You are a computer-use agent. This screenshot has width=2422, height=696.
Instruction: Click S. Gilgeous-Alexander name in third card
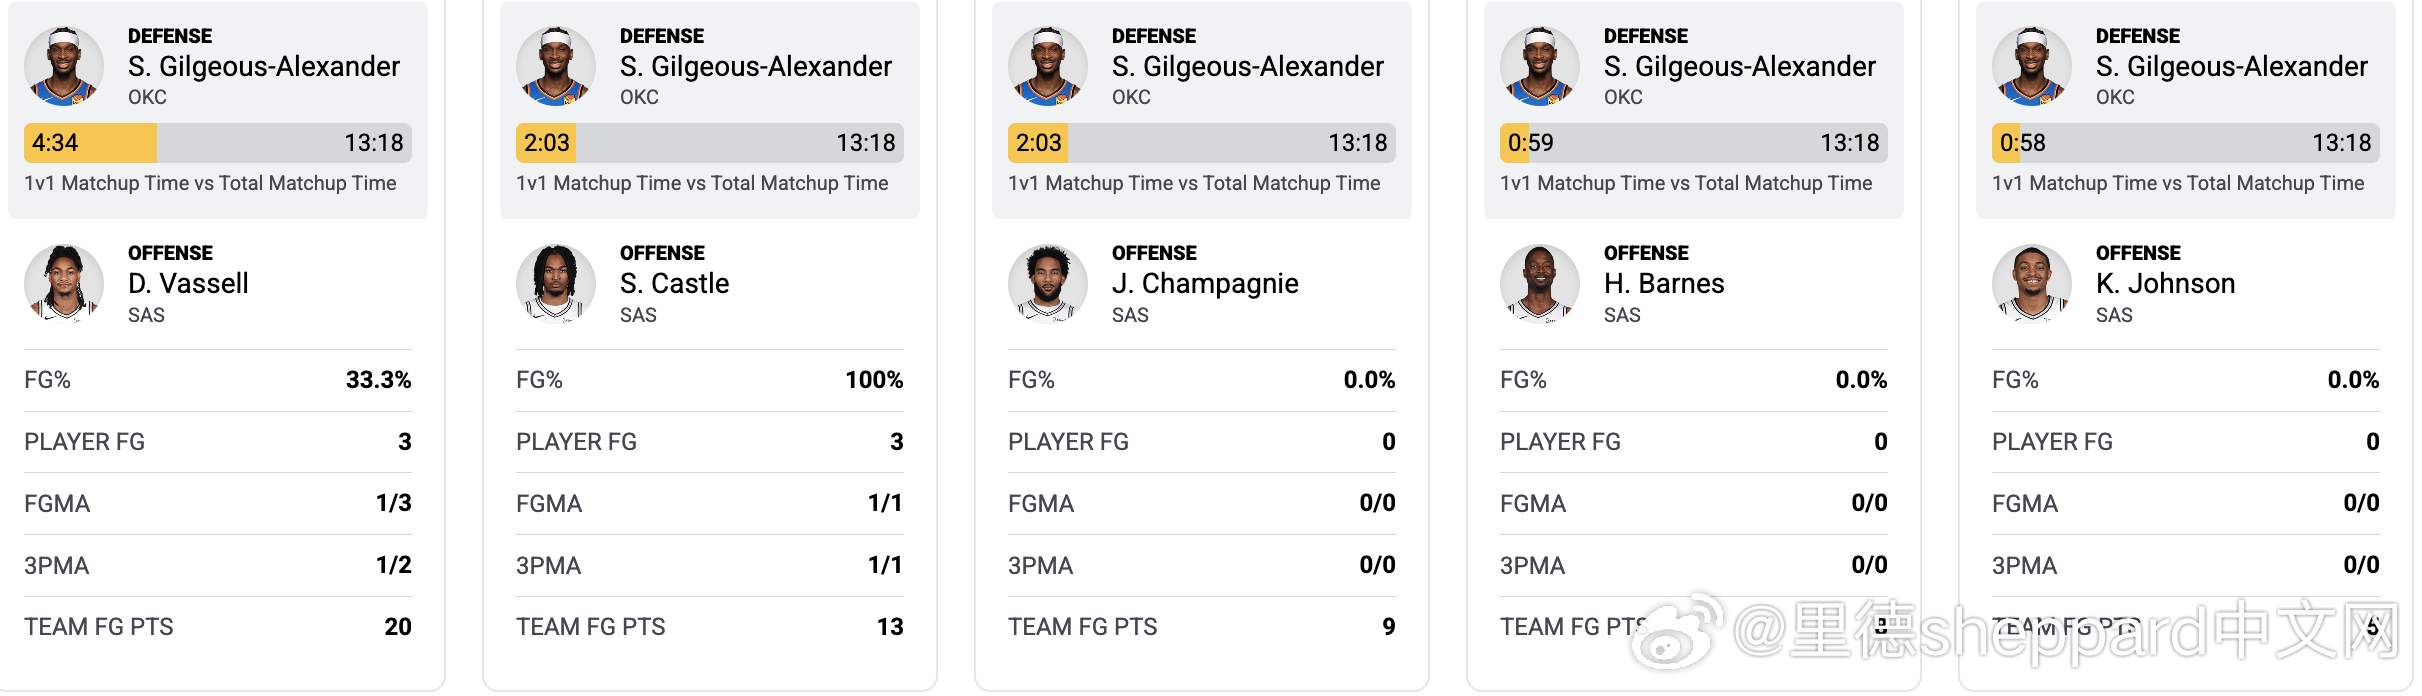[x=1247, y=67]
